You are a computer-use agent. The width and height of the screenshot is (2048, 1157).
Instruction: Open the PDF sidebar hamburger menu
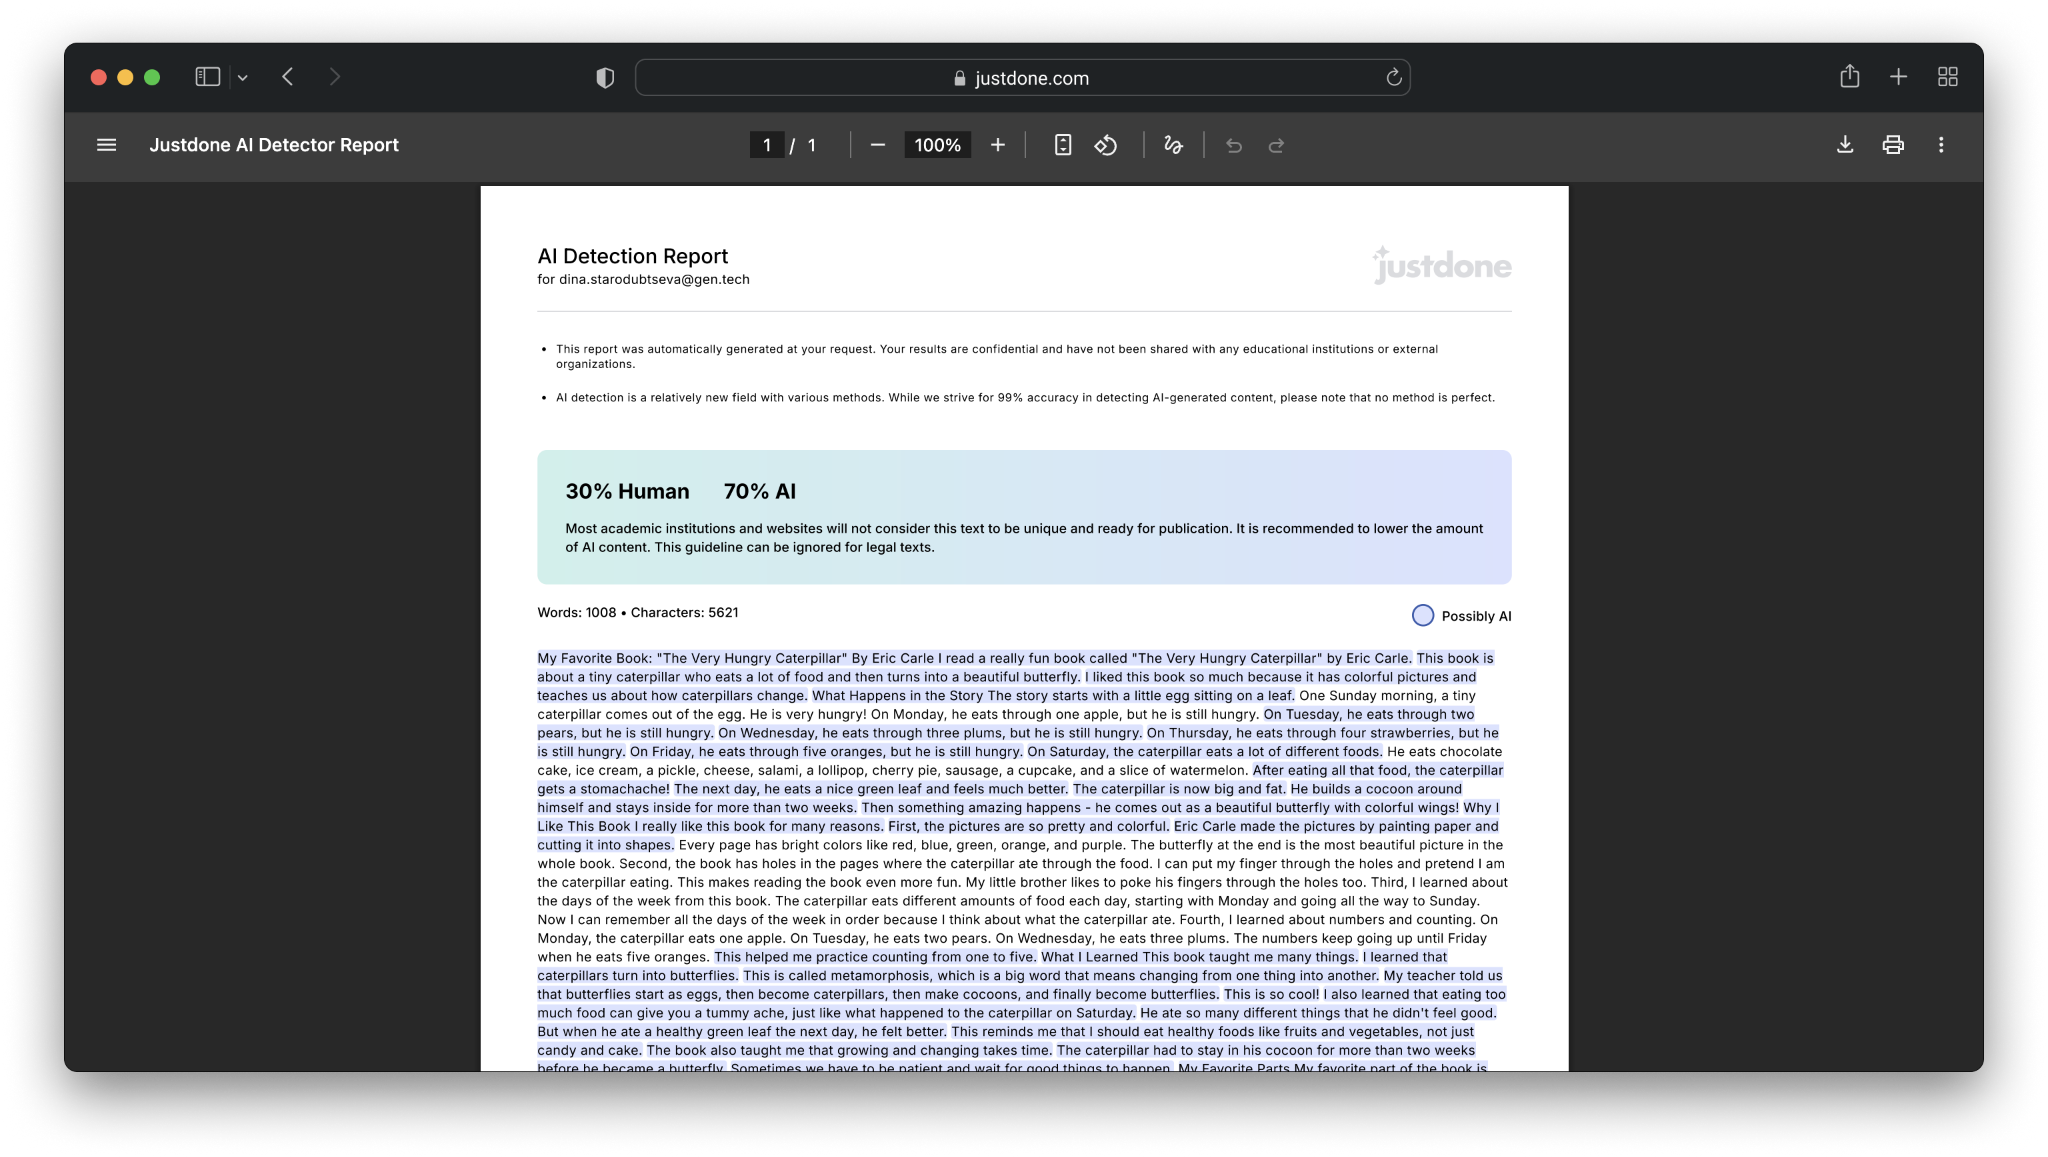pyautogui.click(x=106, y=145)
